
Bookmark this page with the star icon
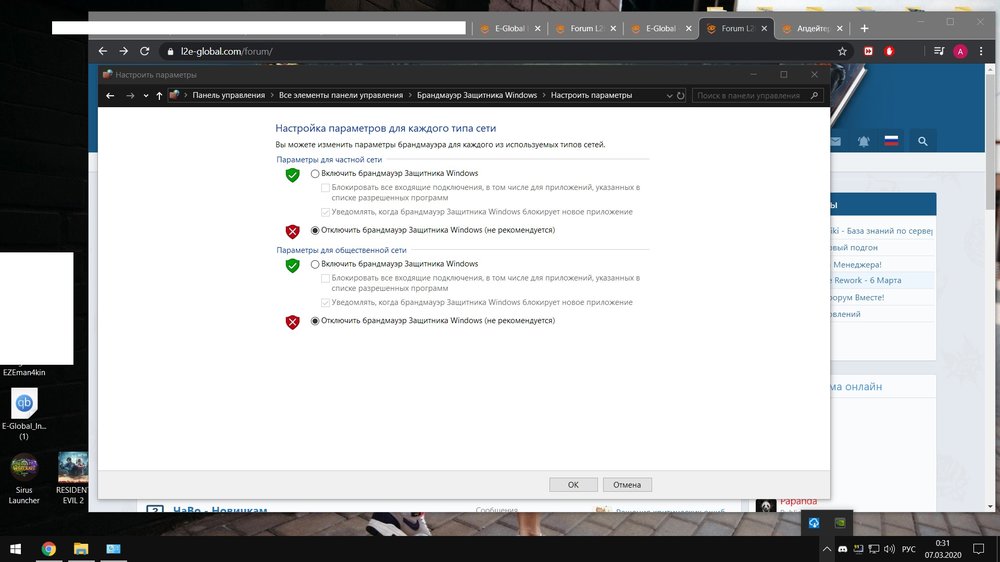pyautogui.click(x=842, y=51)
